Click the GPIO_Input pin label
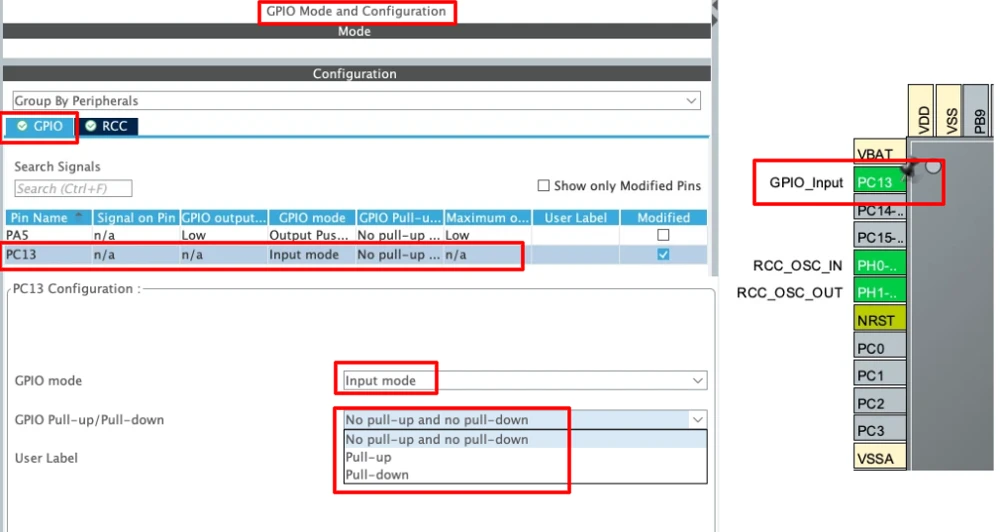The image size is (1000, 532). [806, 182]
